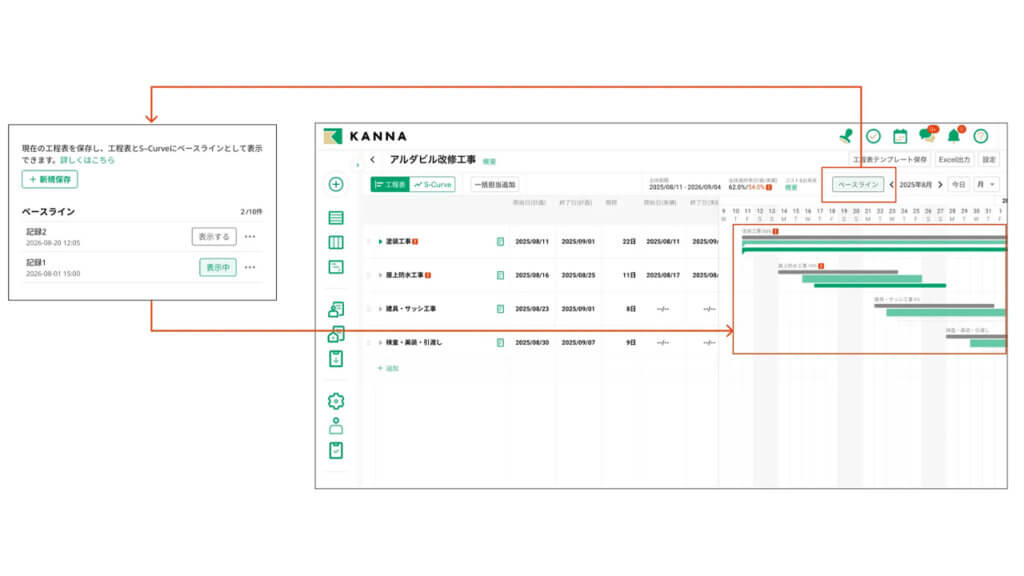Image resolution: width=1024 pixels, height=576 pixels.
Task: Show the 記録2 baseline with 表示する
Action: (x=214, y=236)
